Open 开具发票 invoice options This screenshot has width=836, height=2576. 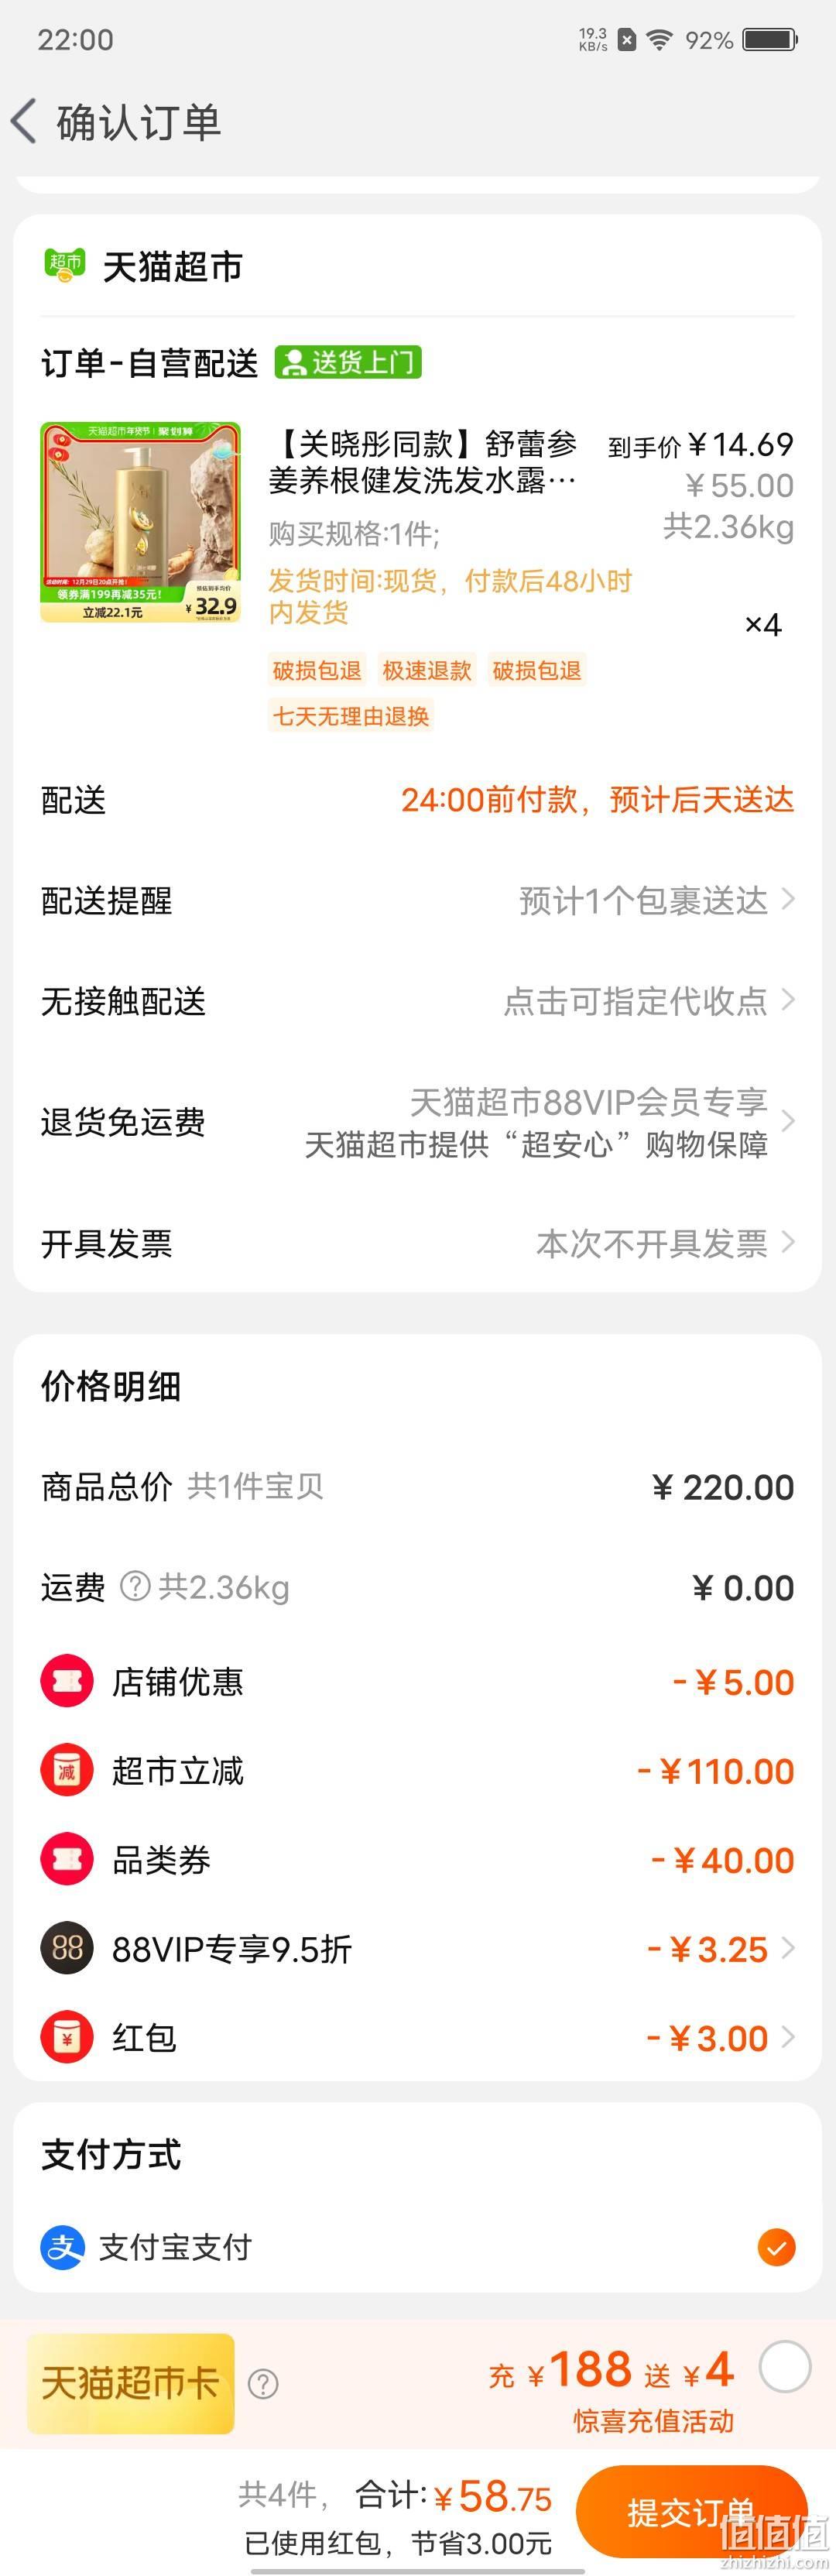click(x=418, y=1243)
